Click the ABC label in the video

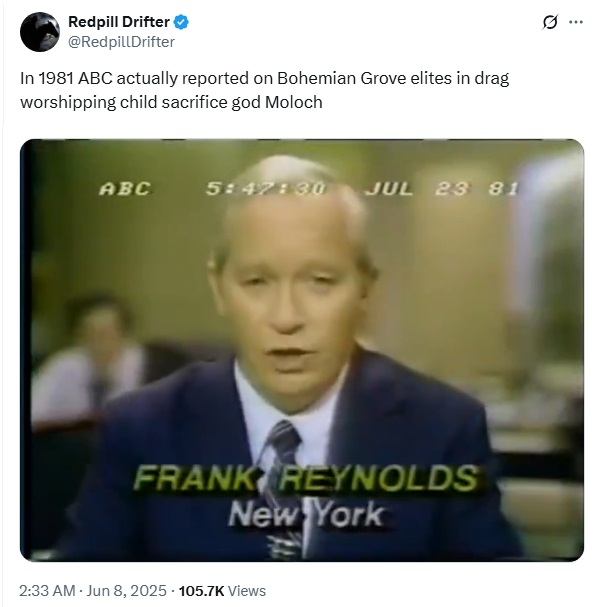tap(124, 189)
